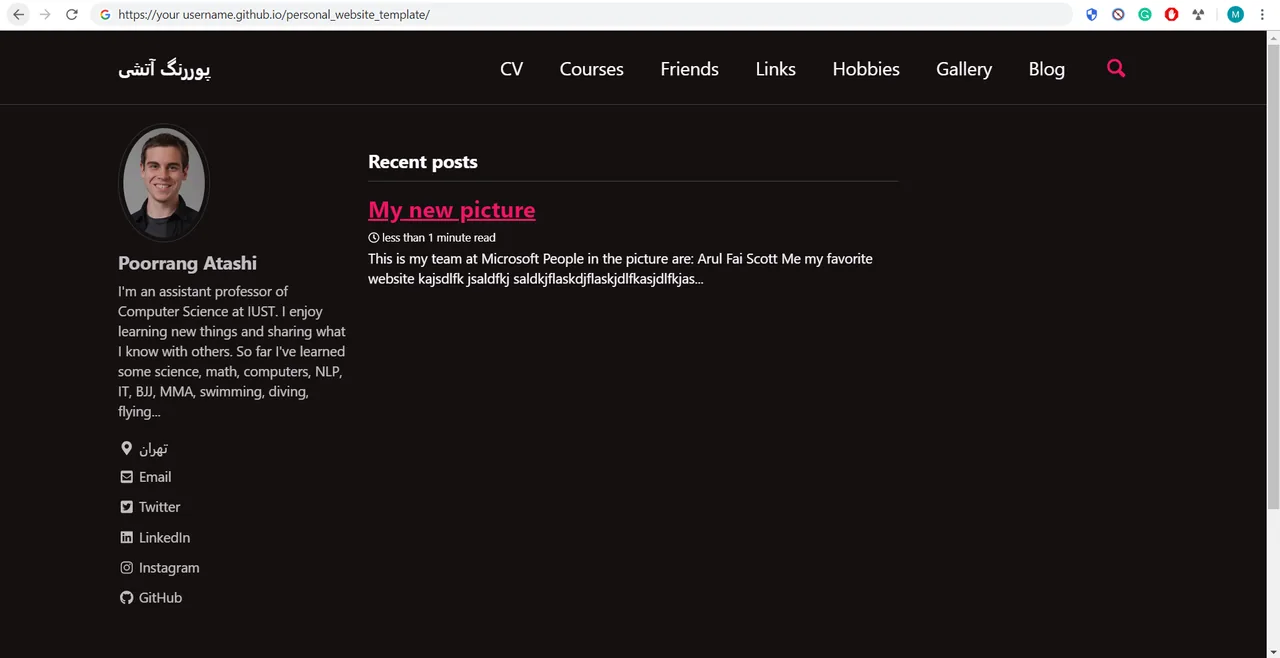Open the radiation-symbol extension icon
1280x658 pixels.
point(1198,15)
